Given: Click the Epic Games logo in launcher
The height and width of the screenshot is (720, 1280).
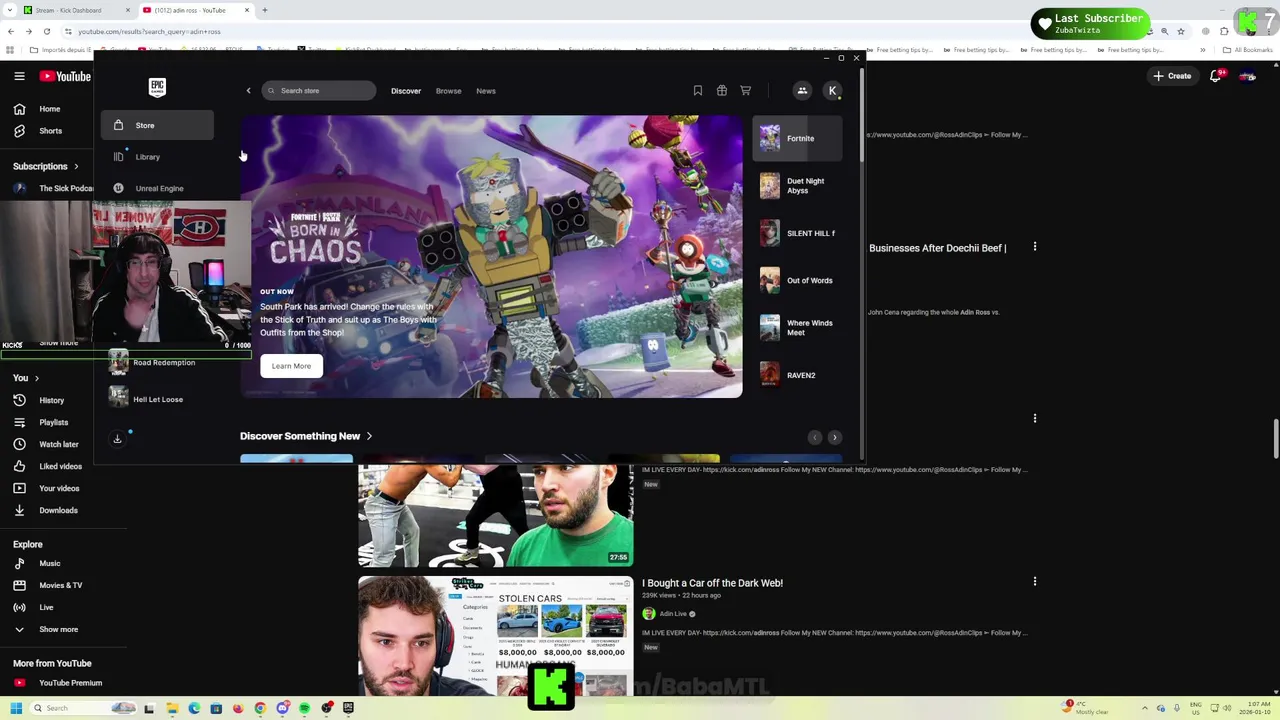Looking at the screenshot, I should point(157,87).
